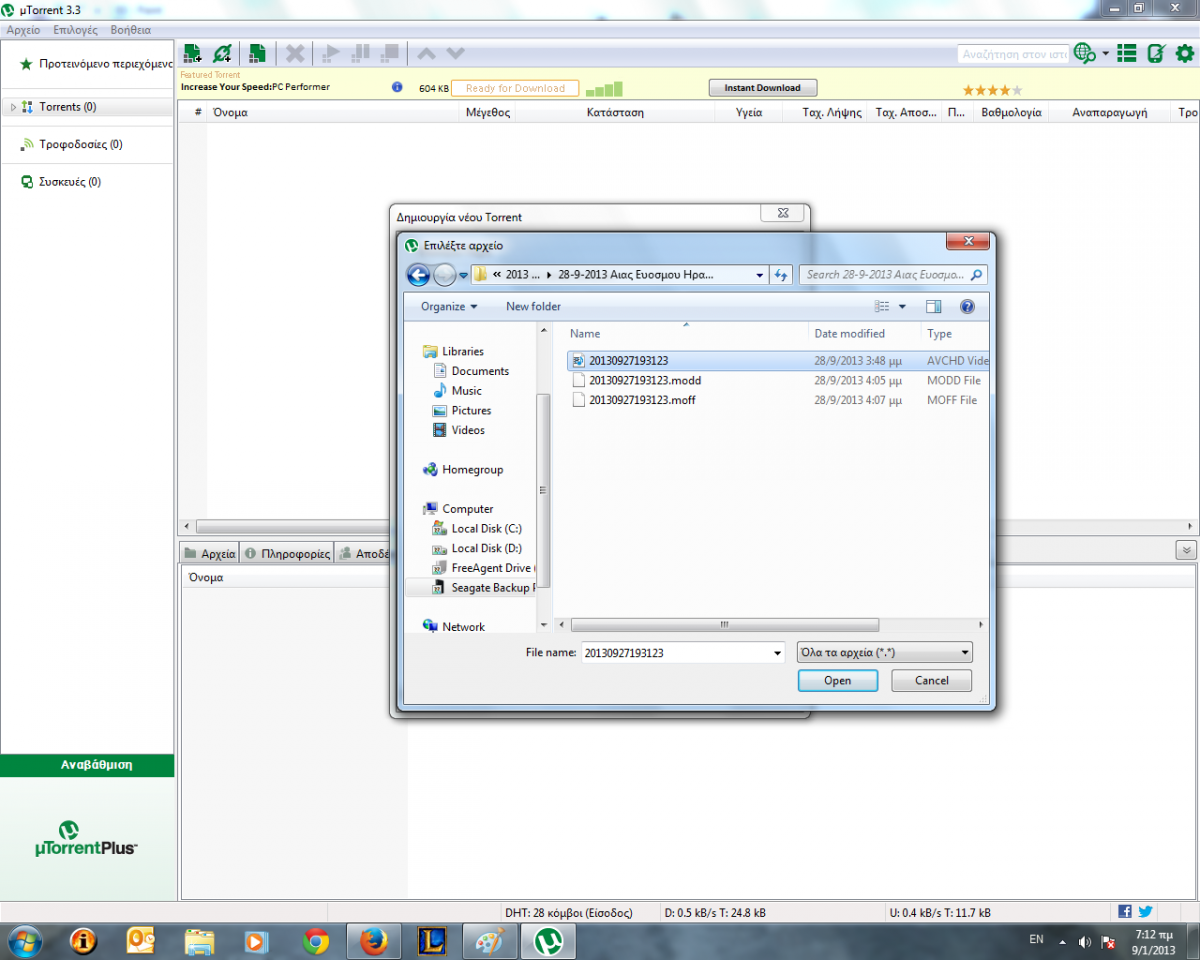The width and height of the screenshot is (1200, 960).
Task: Toggle the list view layout icon
Action: click(x=1127, y=53)
